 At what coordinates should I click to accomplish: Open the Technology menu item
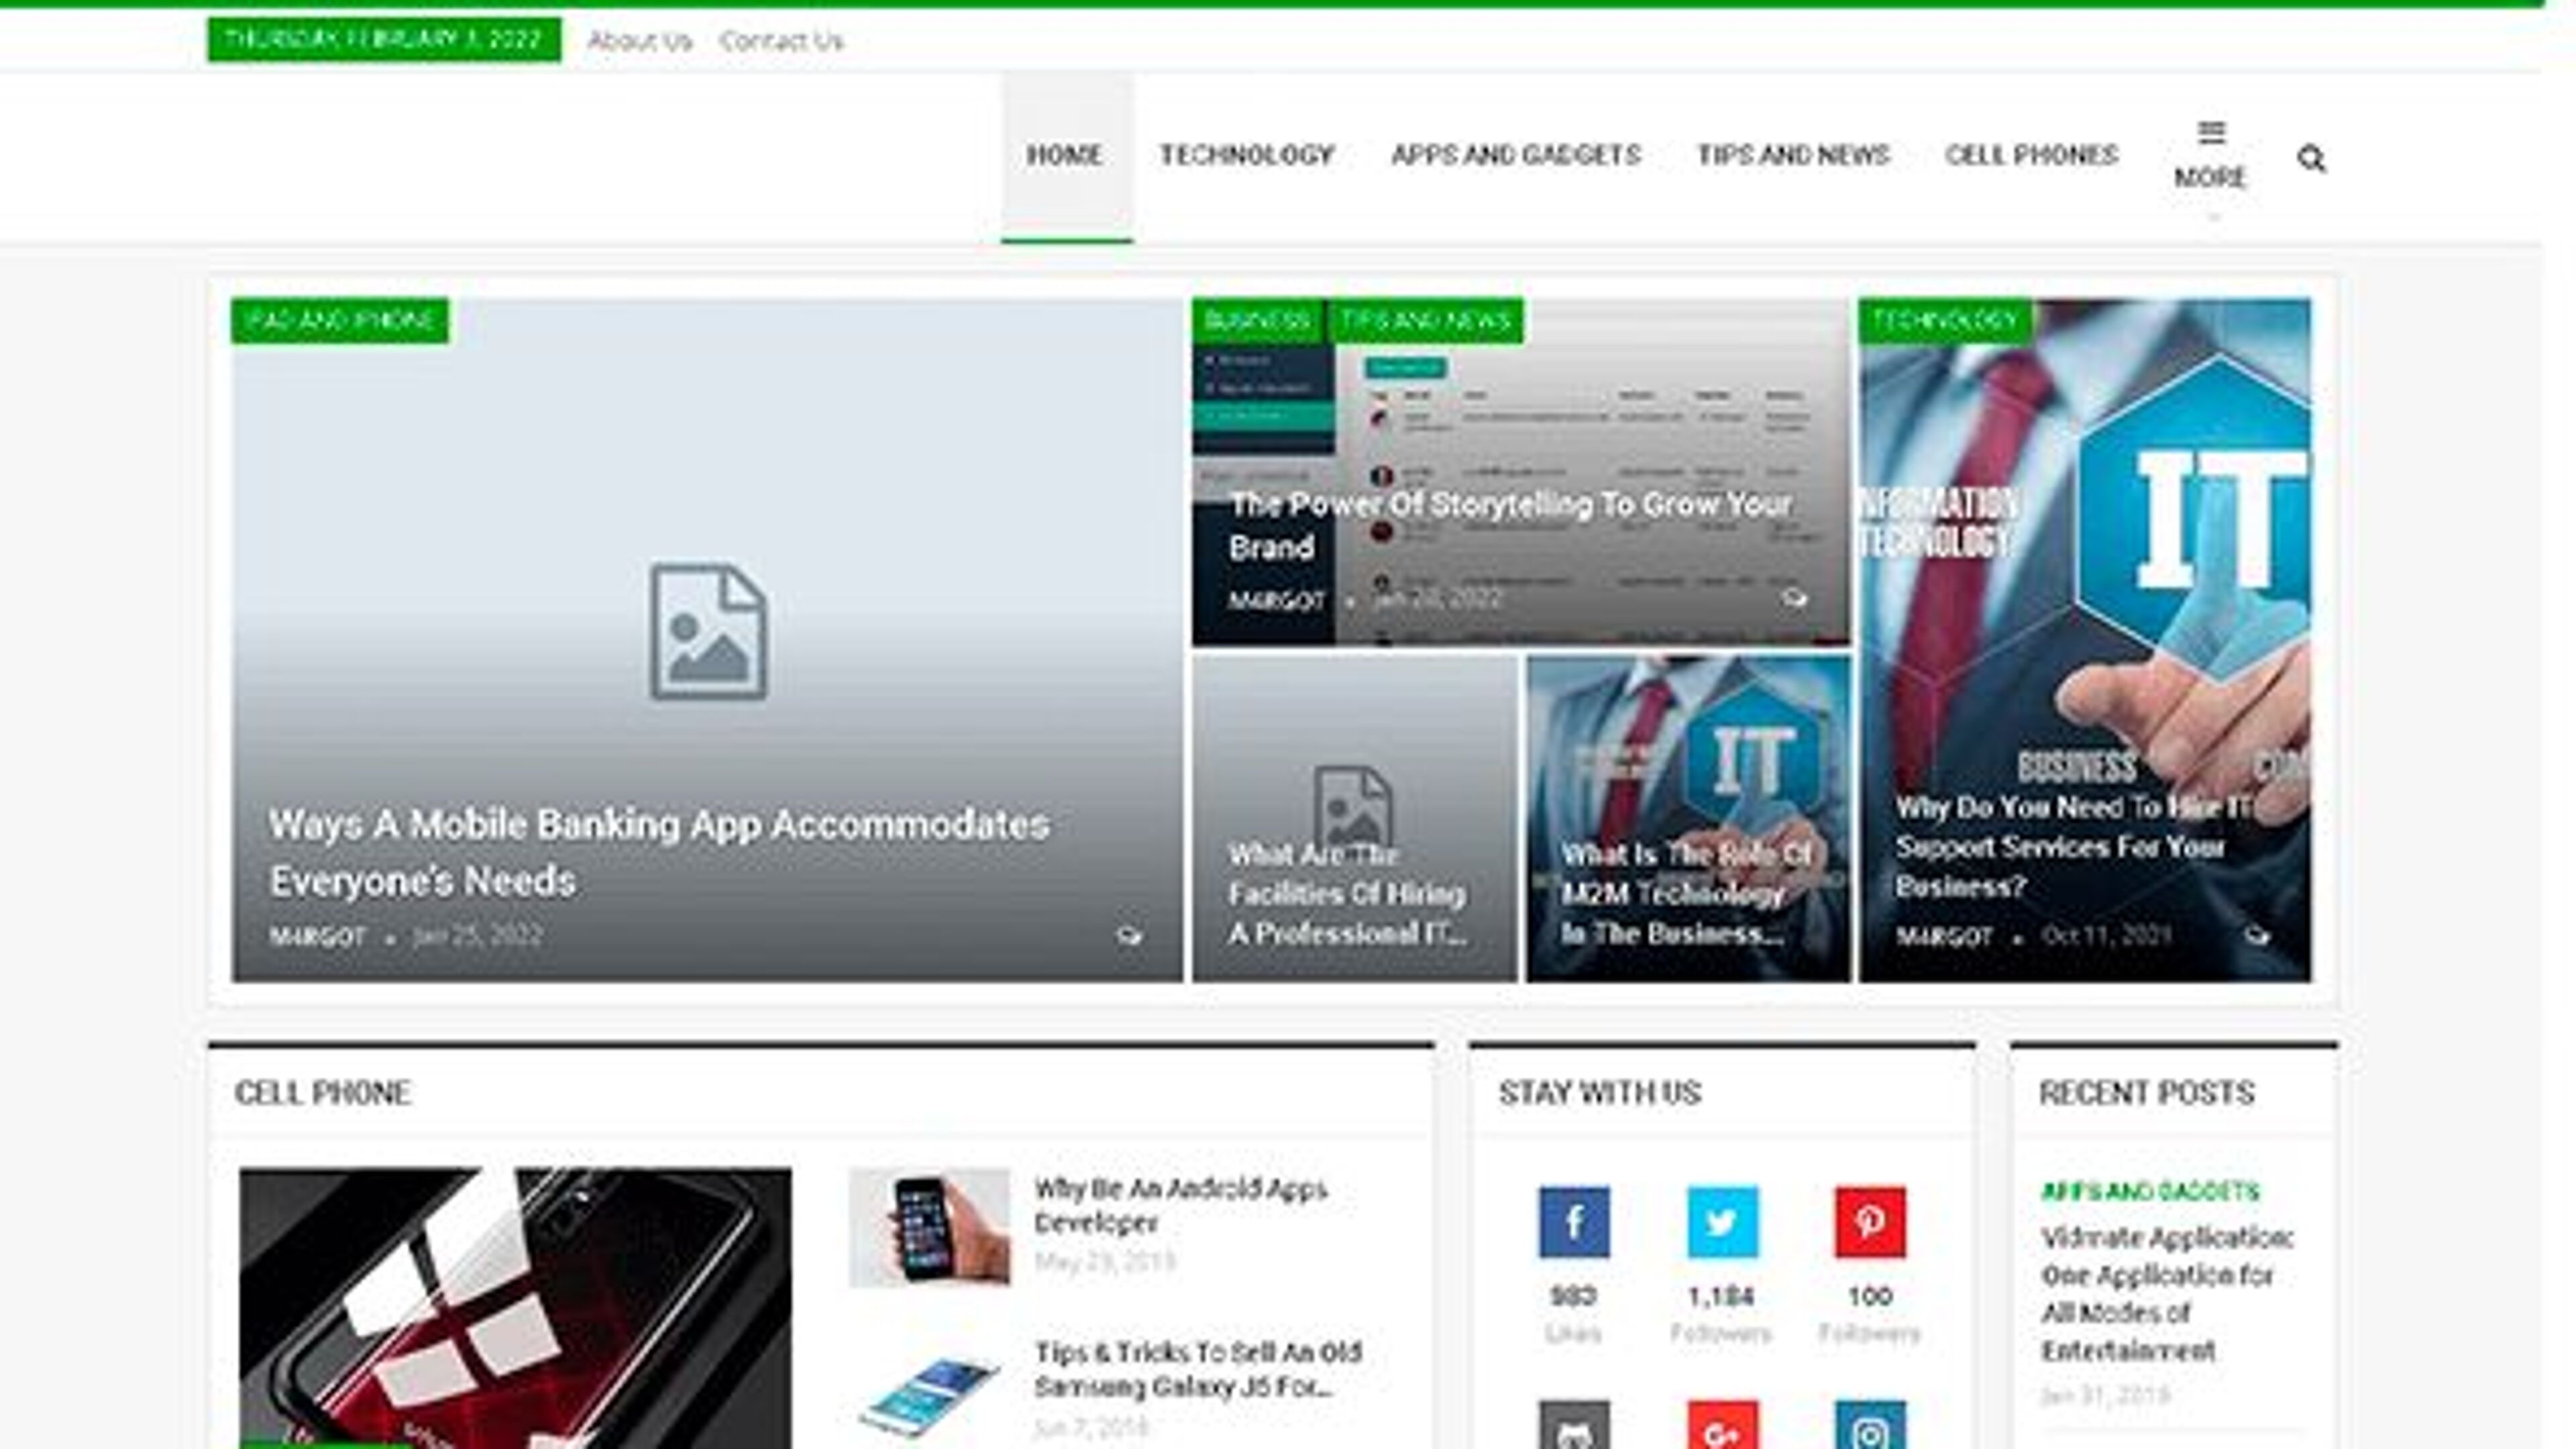pos(1247,155)
